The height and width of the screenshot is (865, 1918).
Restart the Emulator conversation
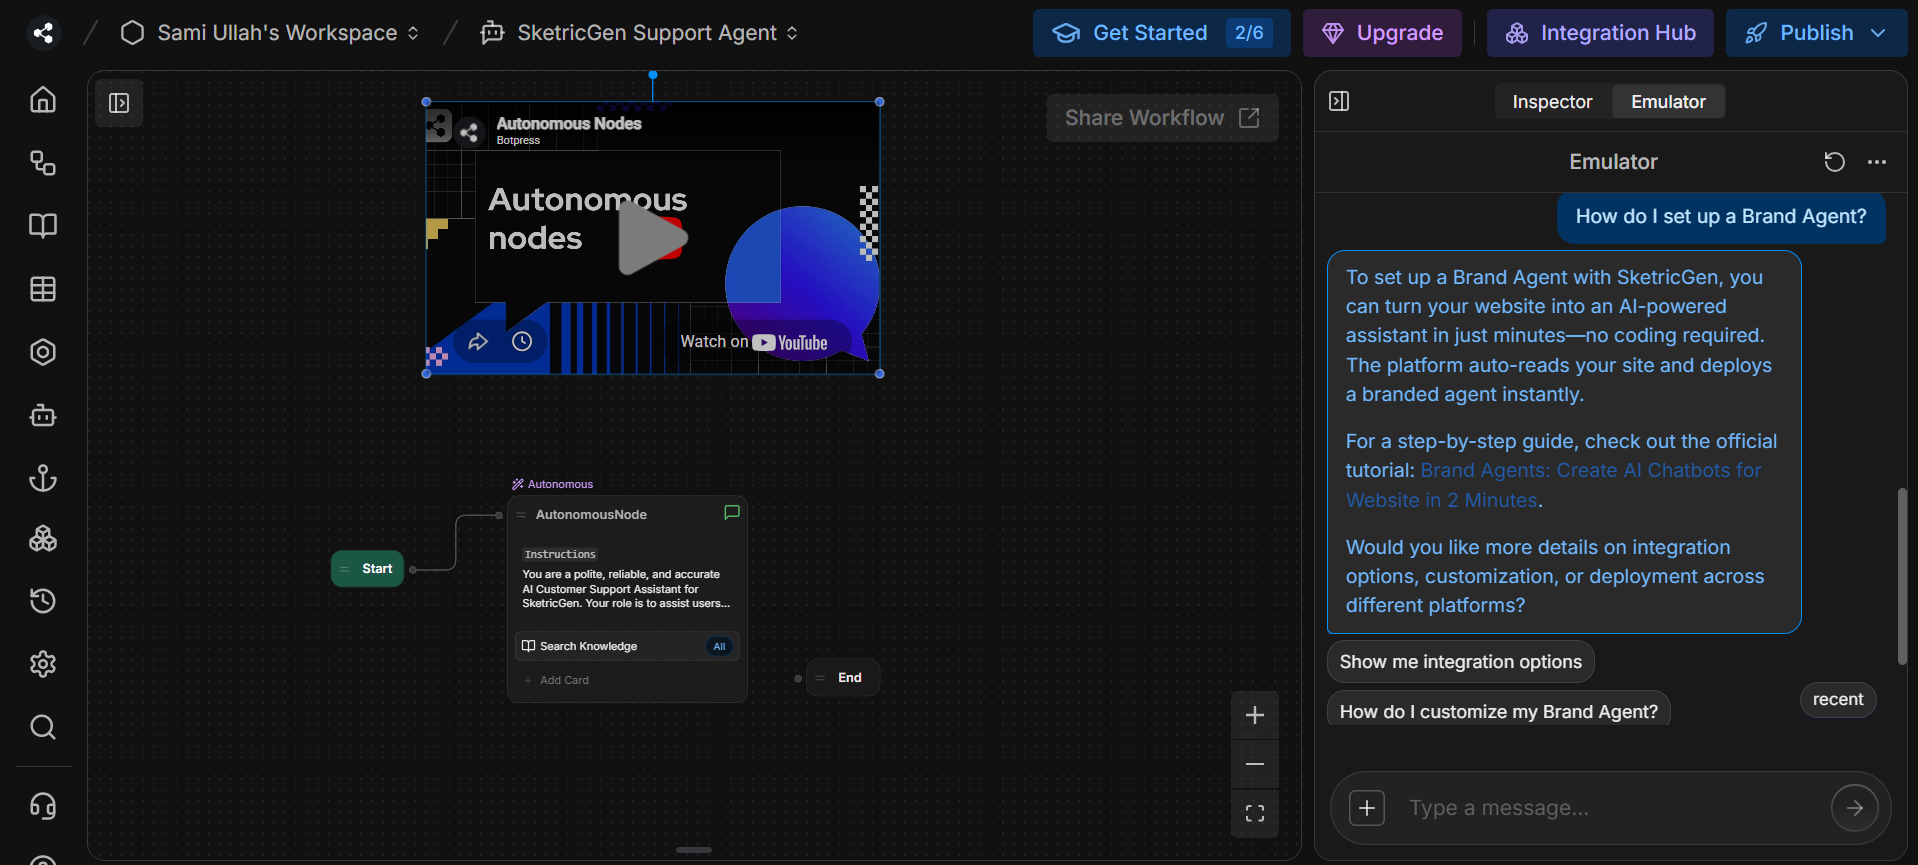tap(1834, 162)
